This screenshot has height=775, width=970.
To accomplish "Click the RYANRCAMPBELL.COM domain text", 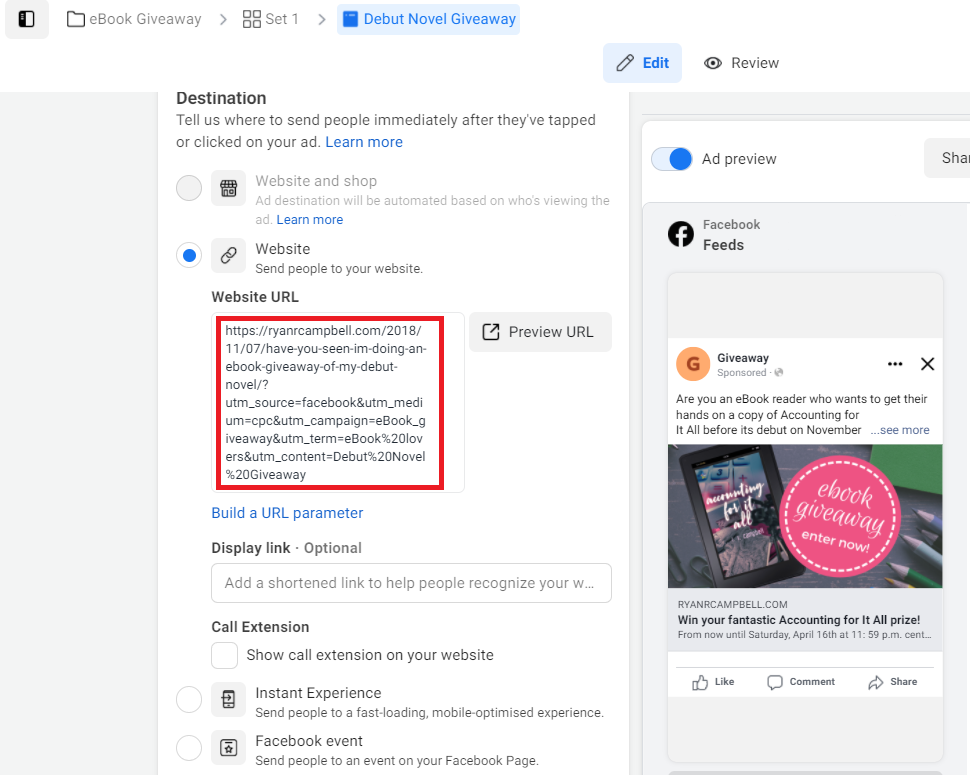I will [x=732, y=605].
